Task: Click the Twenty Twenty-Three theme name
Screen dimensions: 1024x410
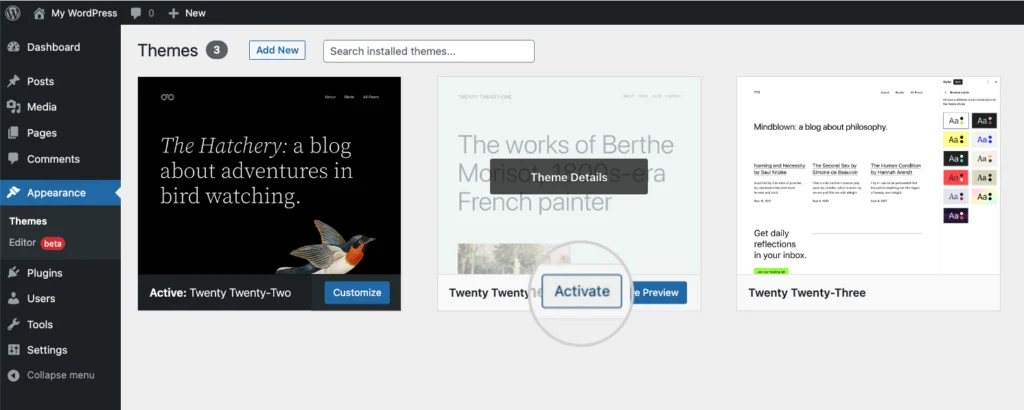Action: click(x=807, y=293)
